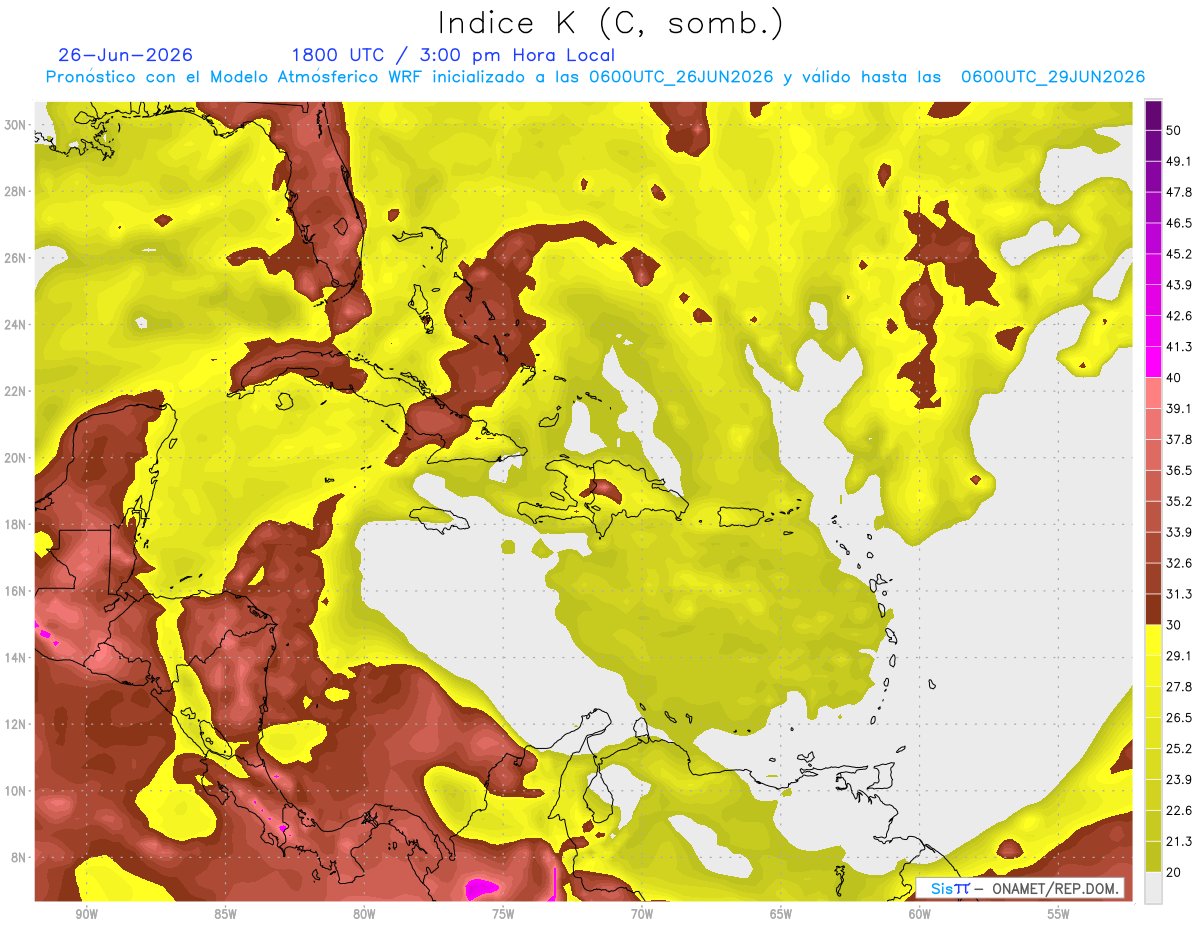The image size is (1200, 927).
Task: Click the latitude label "24N"
Action: [x=15, y=325]
